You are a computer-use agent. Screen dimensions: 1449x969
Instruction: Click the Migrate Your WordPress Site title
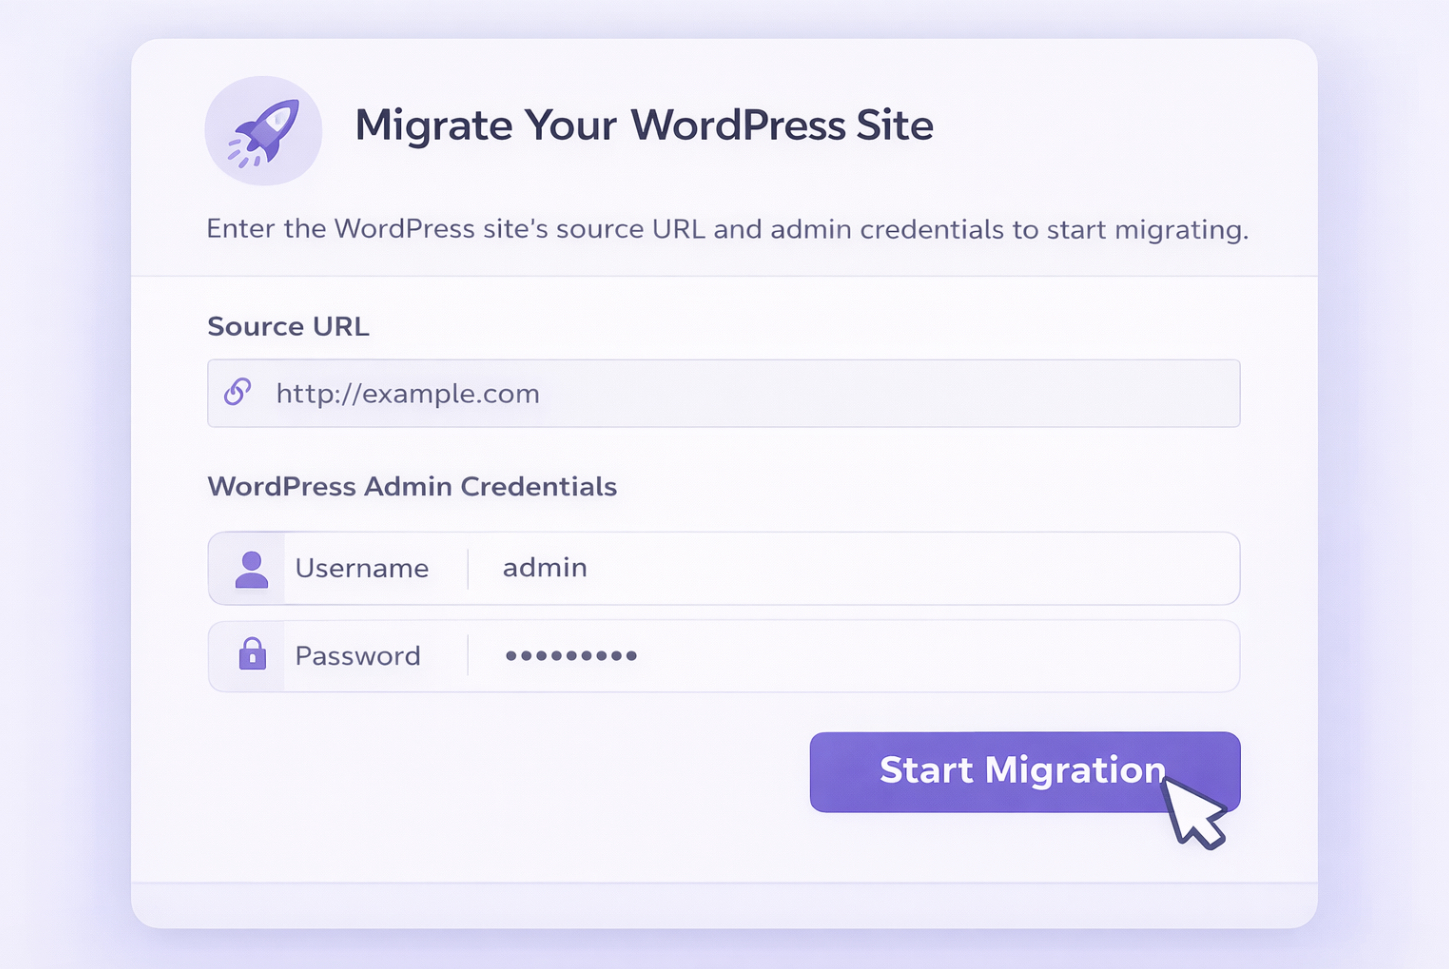(x=643, y=126)
